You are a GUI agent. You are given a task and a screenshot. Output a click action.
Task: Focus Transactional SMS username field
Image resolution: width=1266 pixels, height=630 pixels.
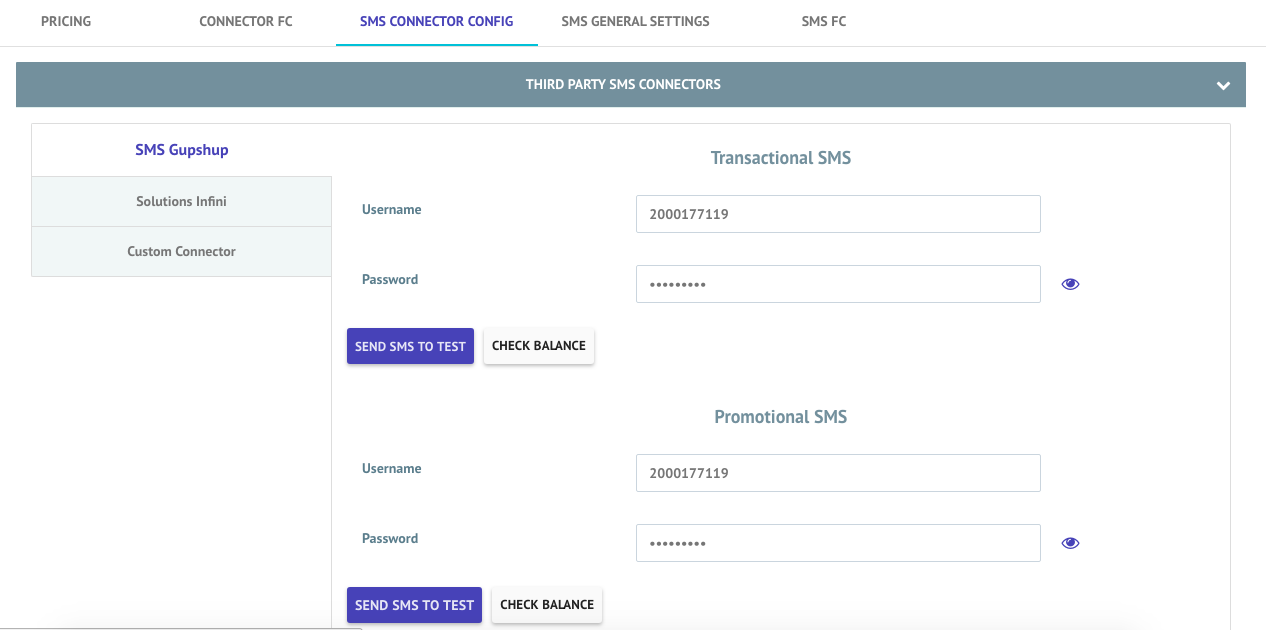pyautogui.click(x=838, y=214)
